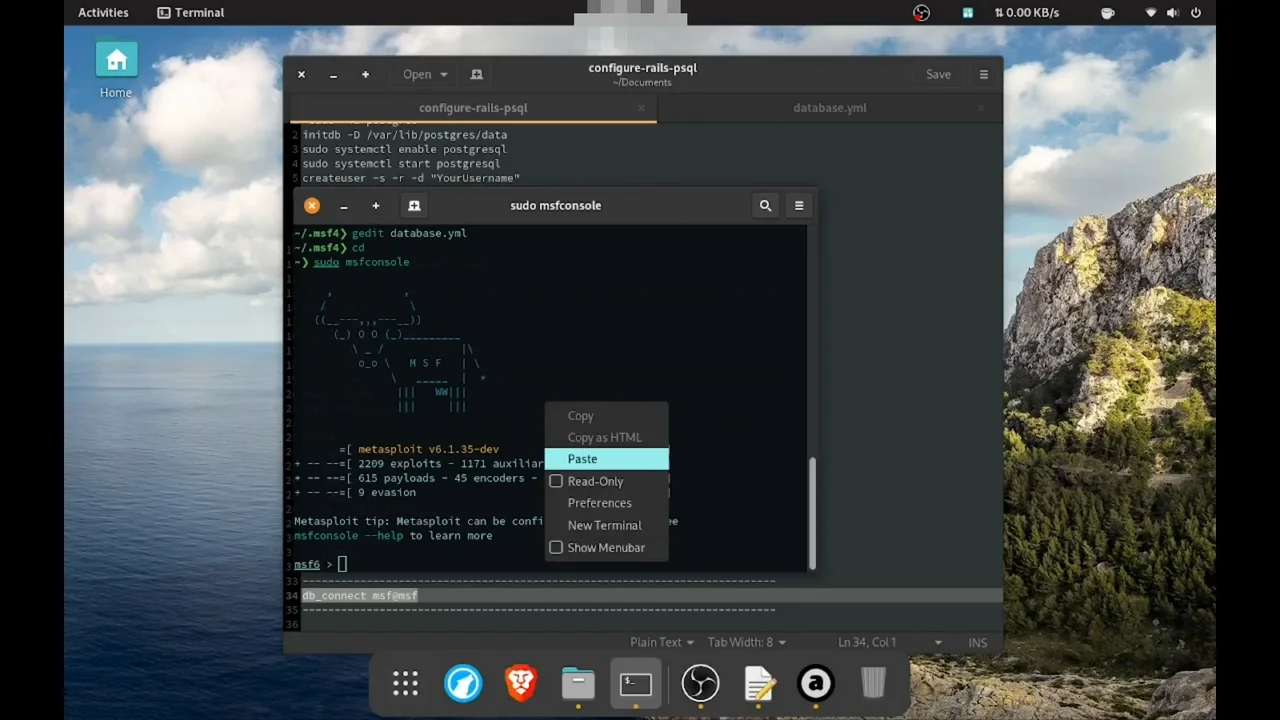Click the Save button in gedit
Screen dimensions: 1280x720
pos(938,74)
